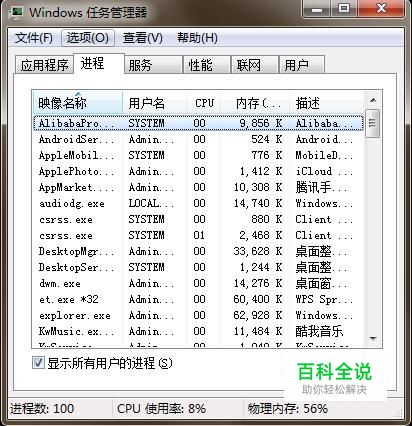Click 物理内存: 56% status entry
Screen dimensions: 412x426
[288, 409]
